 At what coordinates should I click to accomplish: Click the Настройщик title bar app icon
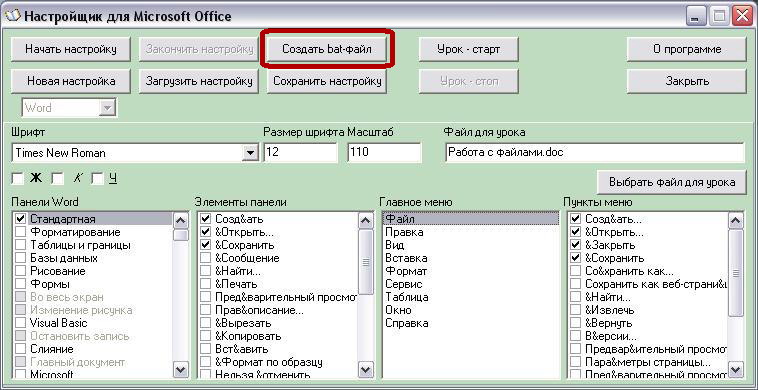click(12, 16)
